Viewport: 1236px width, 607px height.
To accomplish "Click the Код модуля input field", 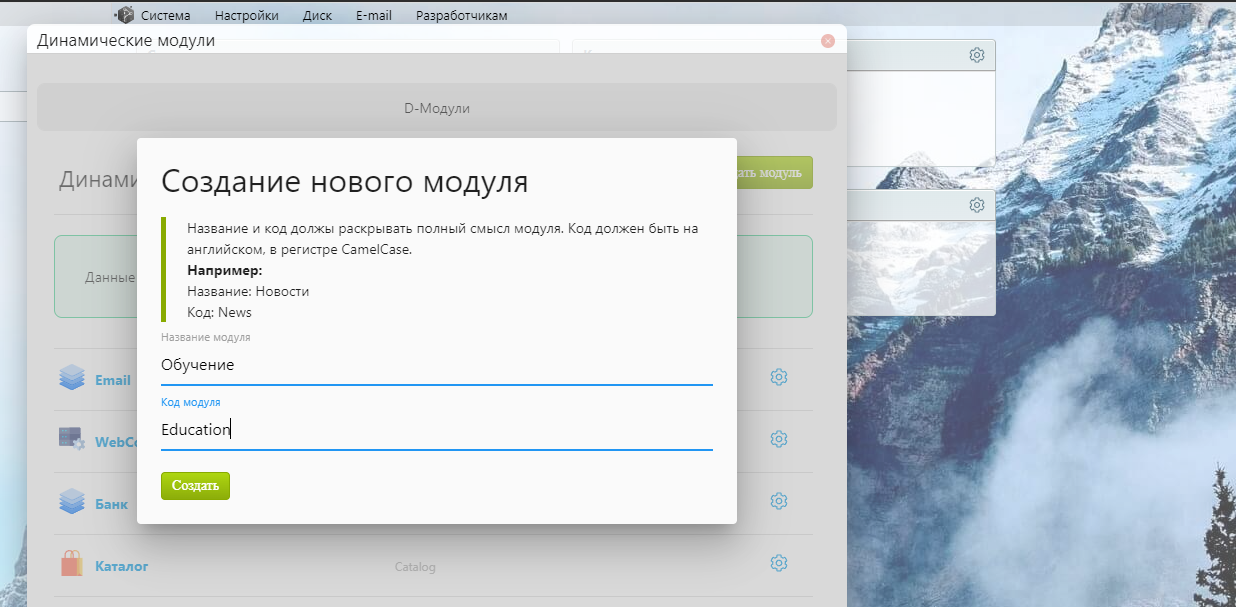I will coord(436,430).
